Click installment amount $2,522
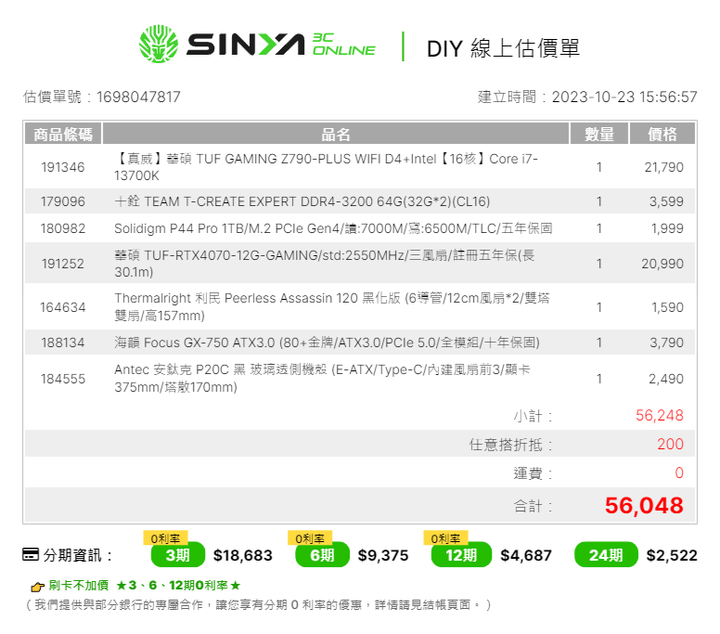This screenshot has height=634, width=720. (x=672, y=555)
